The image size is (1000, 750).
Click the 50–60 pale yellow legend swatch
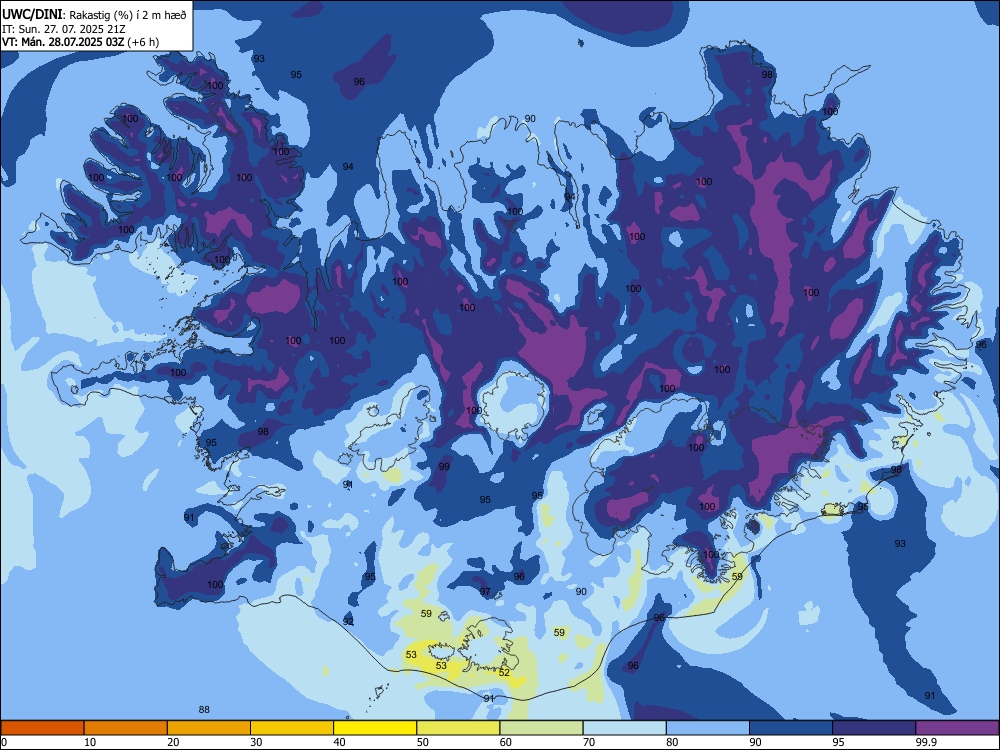tap(458, 728)
